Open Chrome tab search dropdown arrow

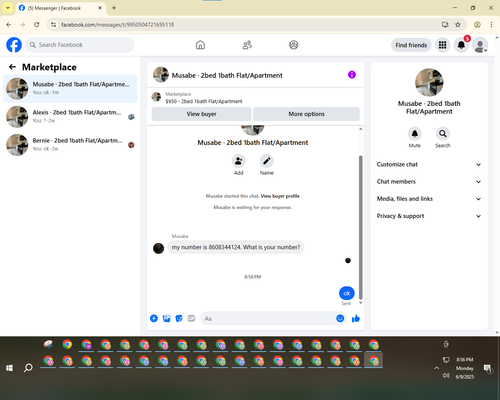point(8,8)
